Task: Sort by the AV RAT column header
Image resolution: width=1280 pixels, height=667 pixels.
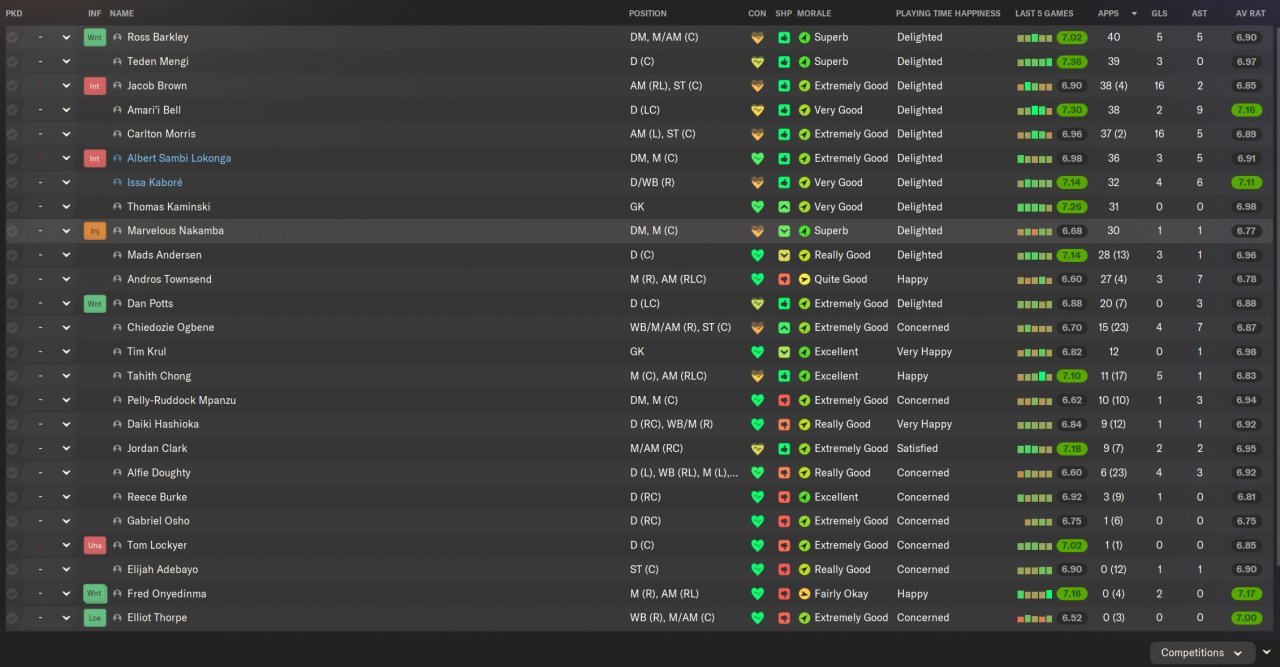Action: (x=1249, y=13)
